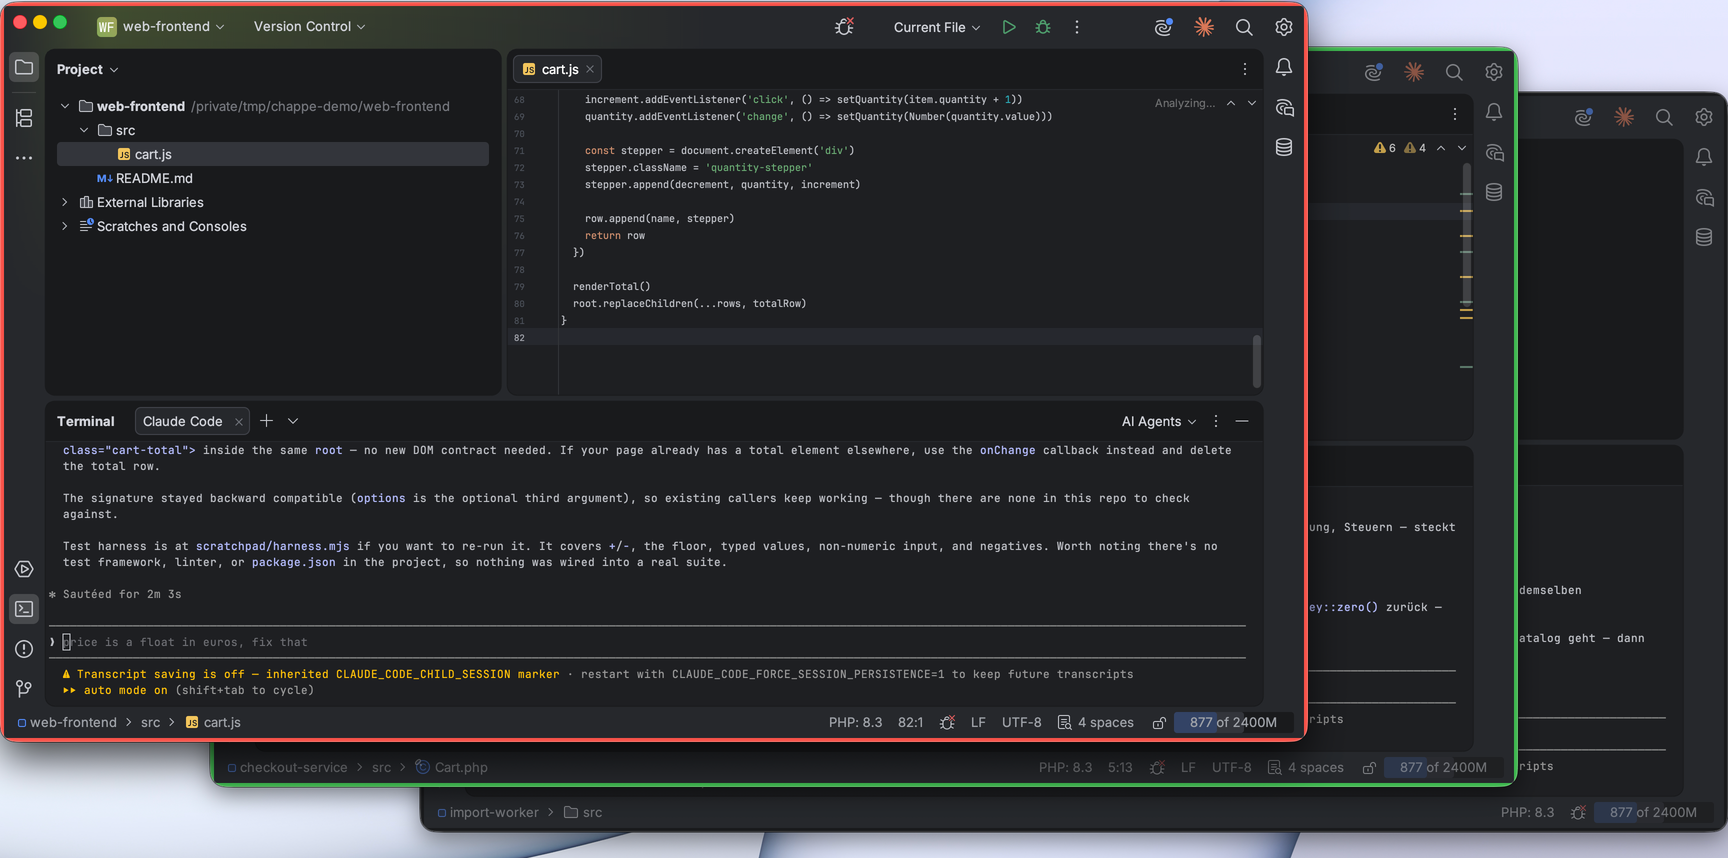
Task: Open the terminal new-session dropdown arrow
Action: pos(293,421)
